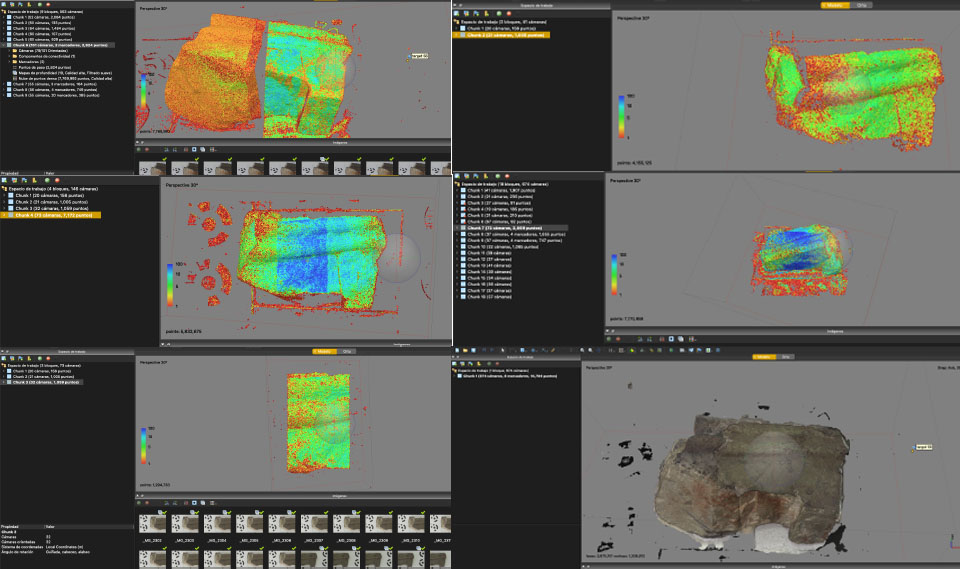Click green enable cameras icon in bottom-left photos toolbar
This screenshot has width=960, height=569.
[x=141, y=502]
